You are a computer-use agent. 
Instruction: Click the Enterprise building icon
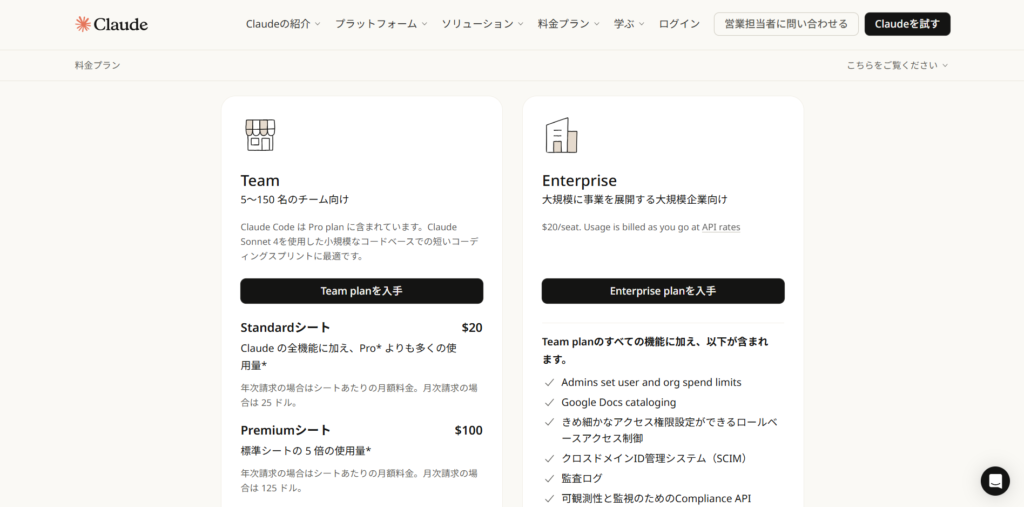point(561,135)
